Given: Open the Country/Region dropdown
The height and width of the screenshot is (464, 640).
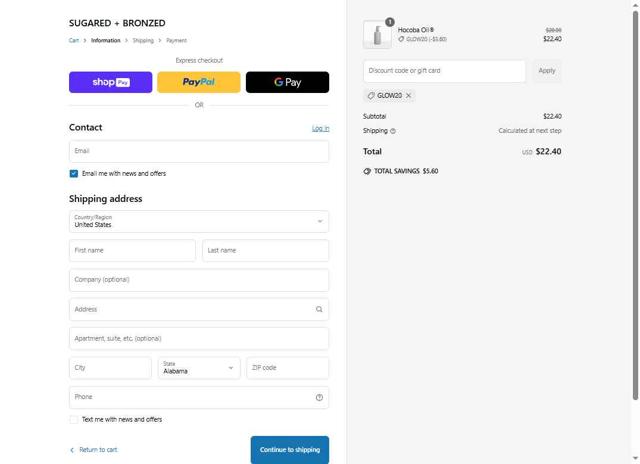Looking at the screenshot, I should 199,222.
